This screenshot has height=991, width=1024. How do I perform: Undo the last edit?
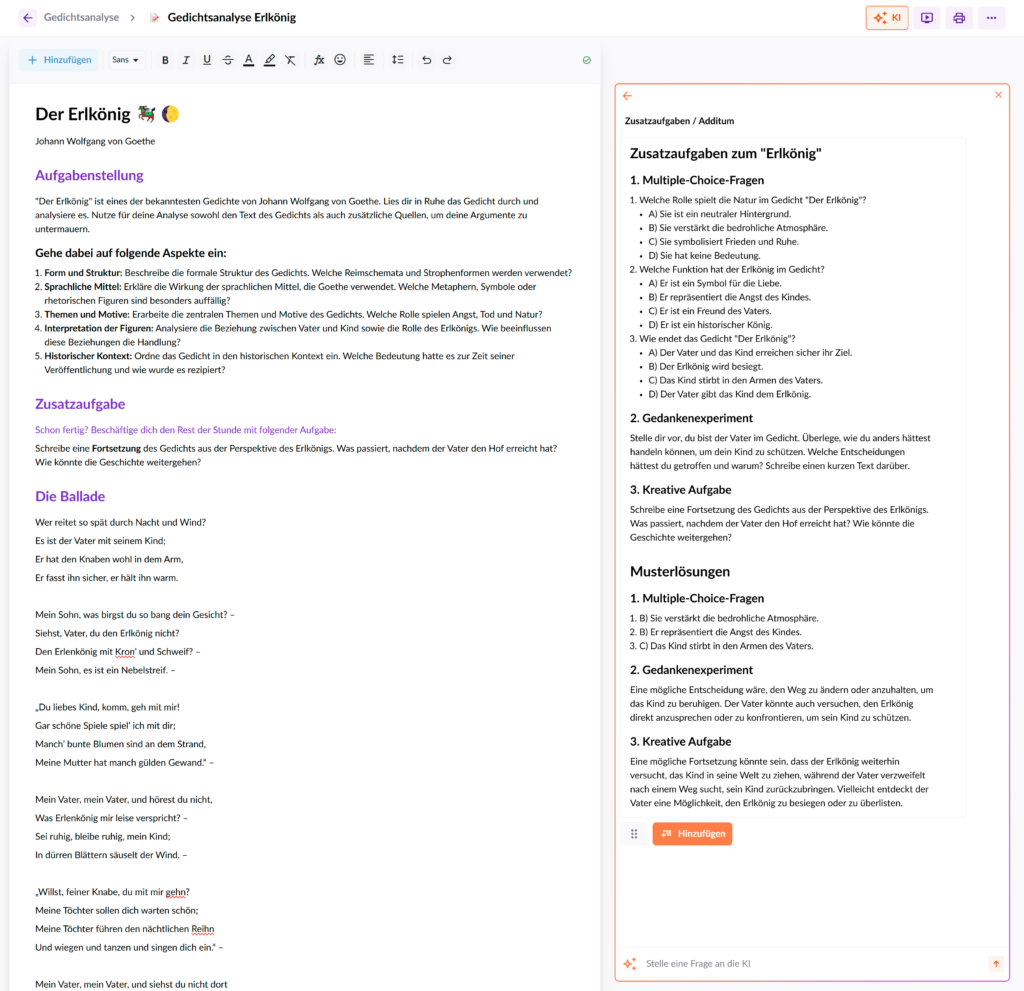(x=427, y=60)
